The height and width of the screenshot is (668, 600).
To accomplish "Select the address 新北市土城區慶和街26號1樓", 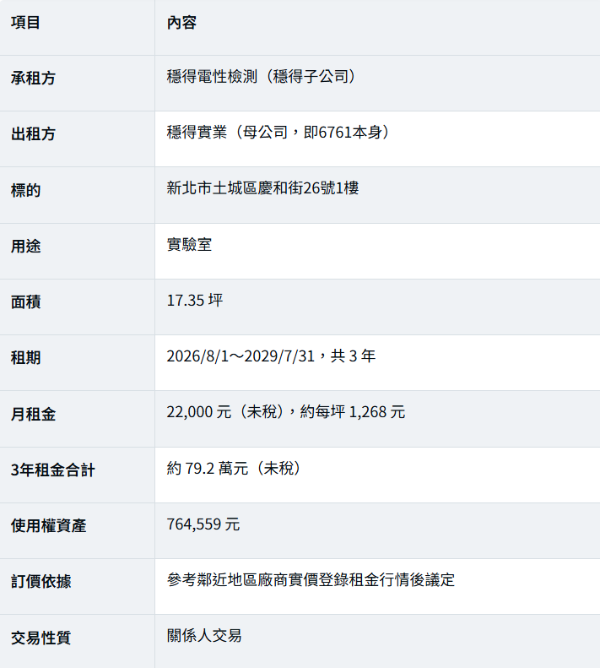I will (x=263, y=188).
